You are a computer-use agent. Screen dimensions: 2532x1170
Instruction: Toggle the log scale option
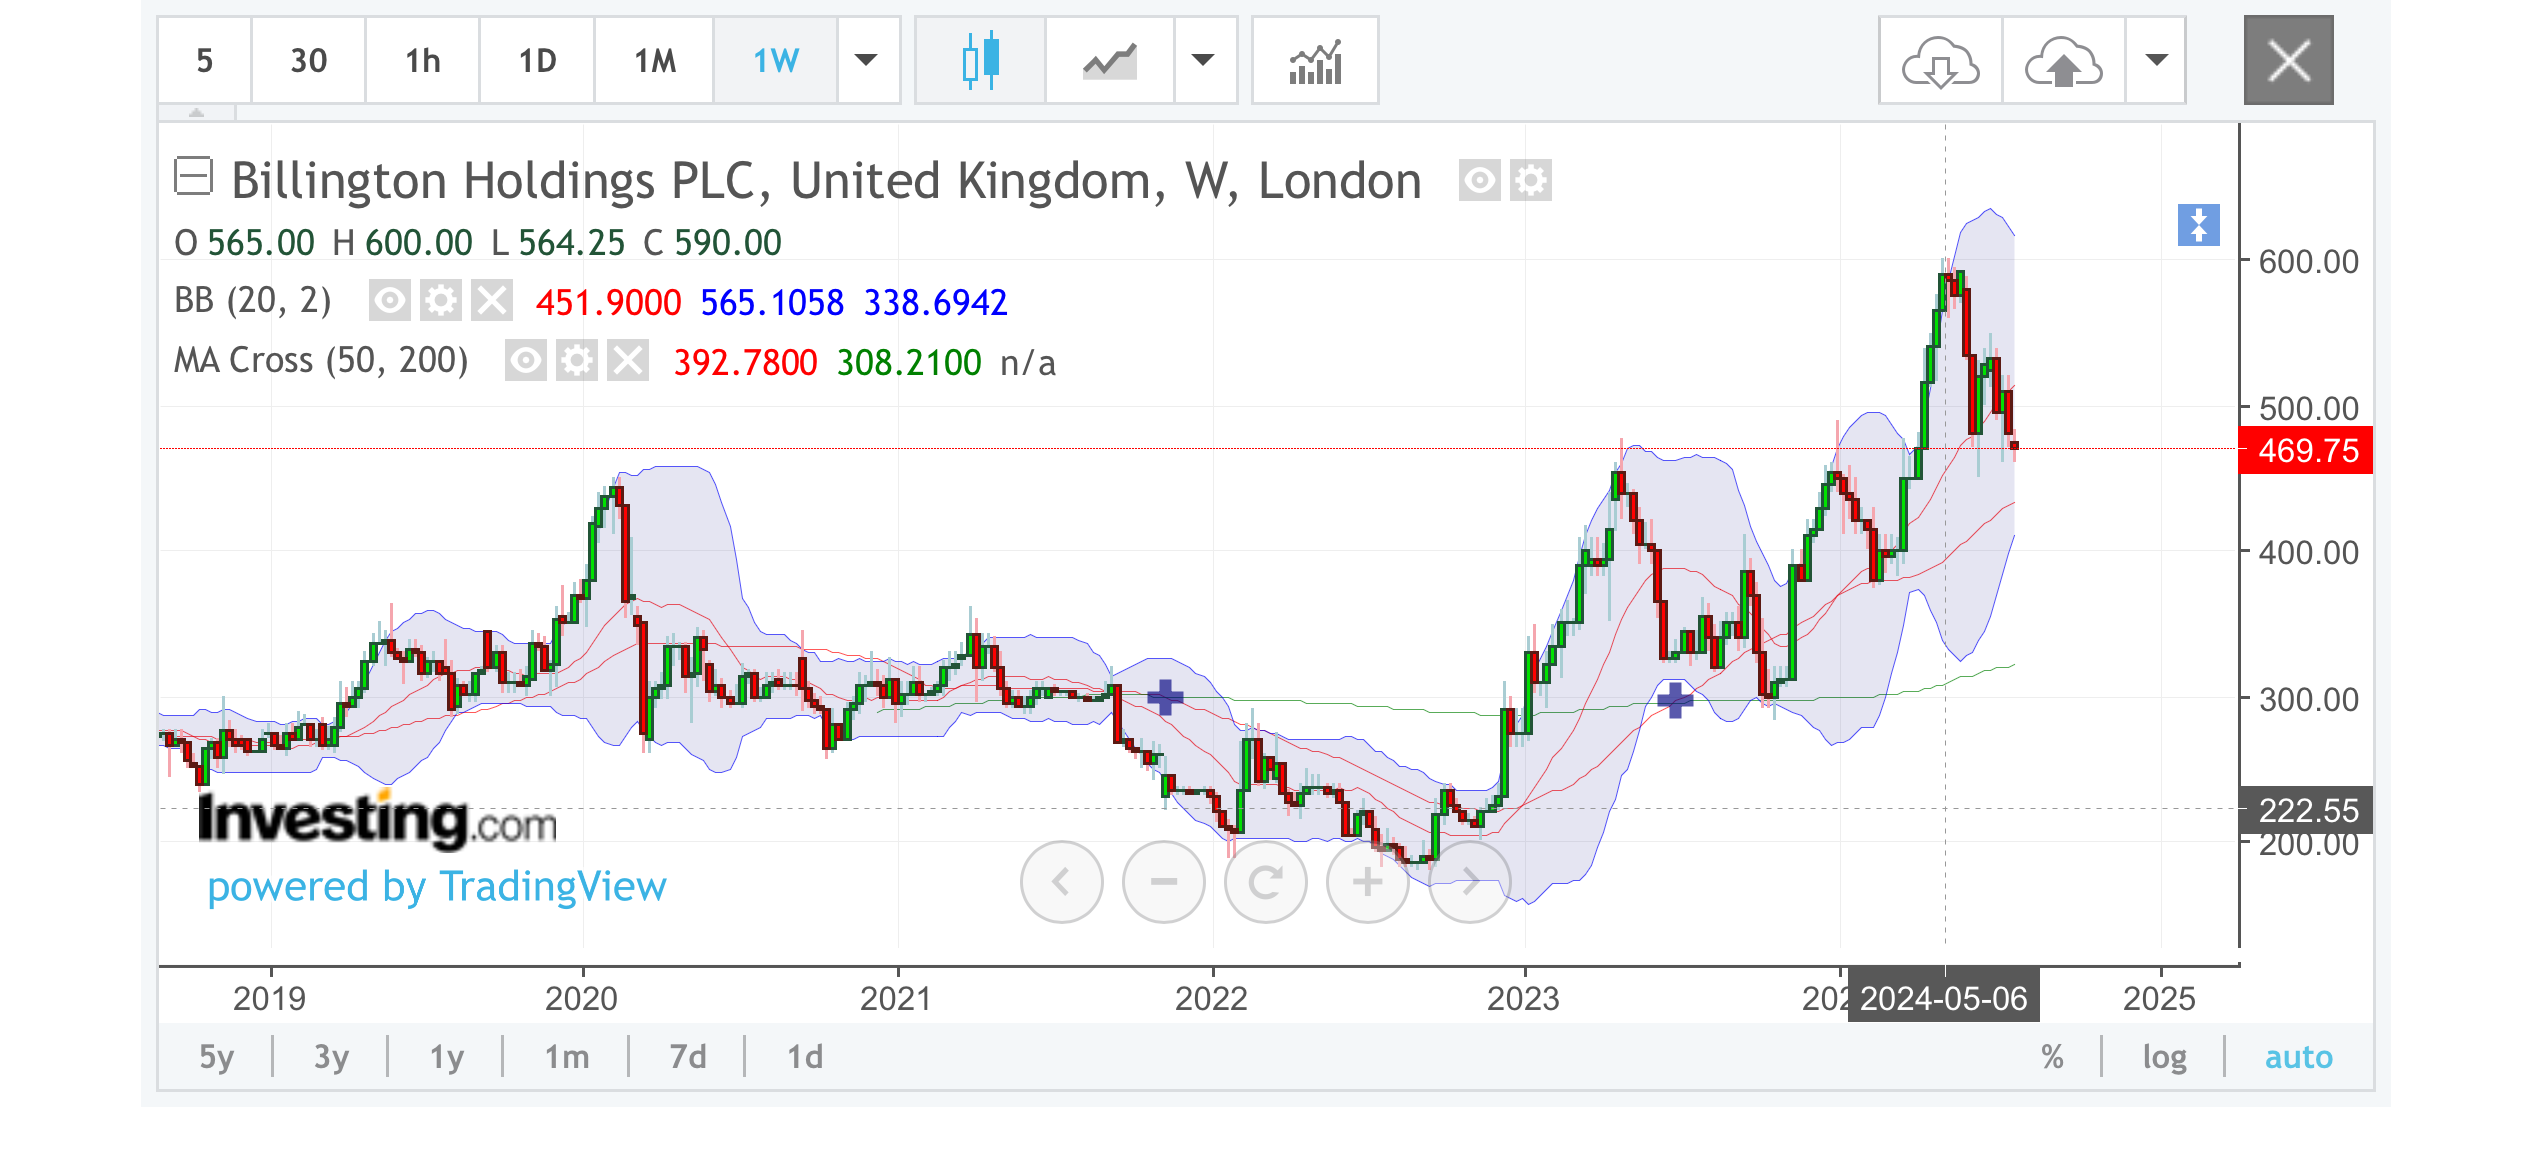(2164, 1056)
